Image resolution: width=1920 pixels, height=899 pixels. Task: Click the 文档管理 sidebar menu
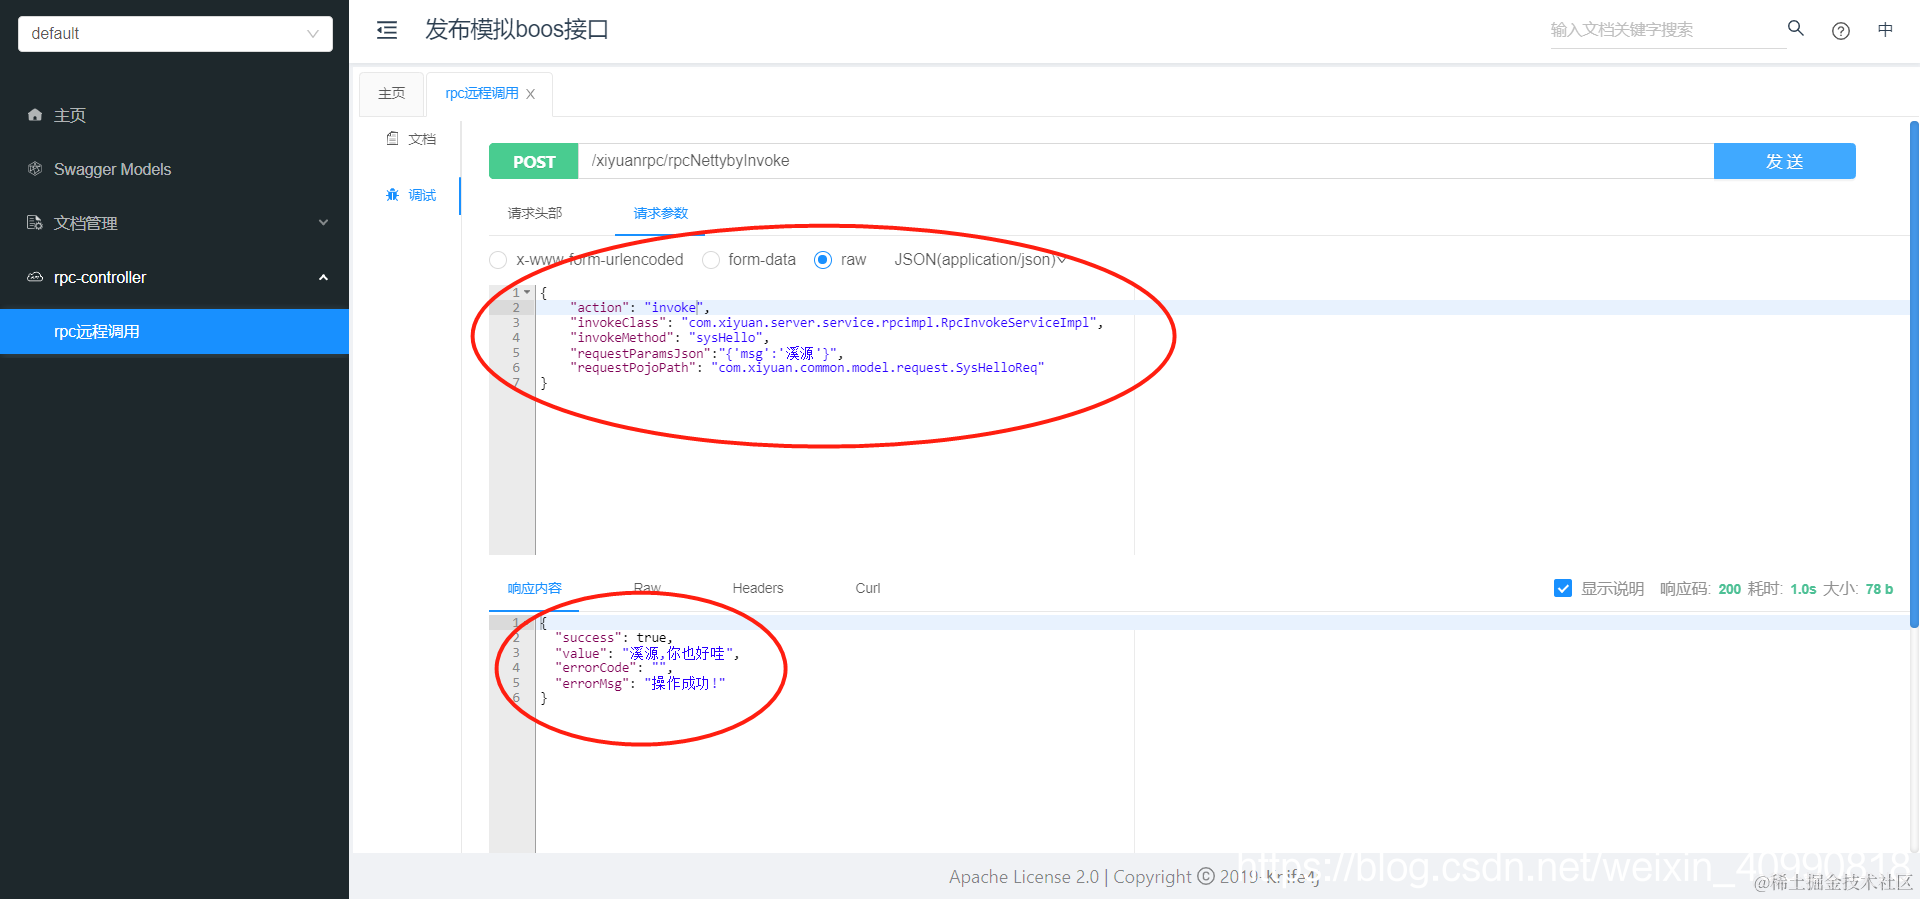click(175, 223)
